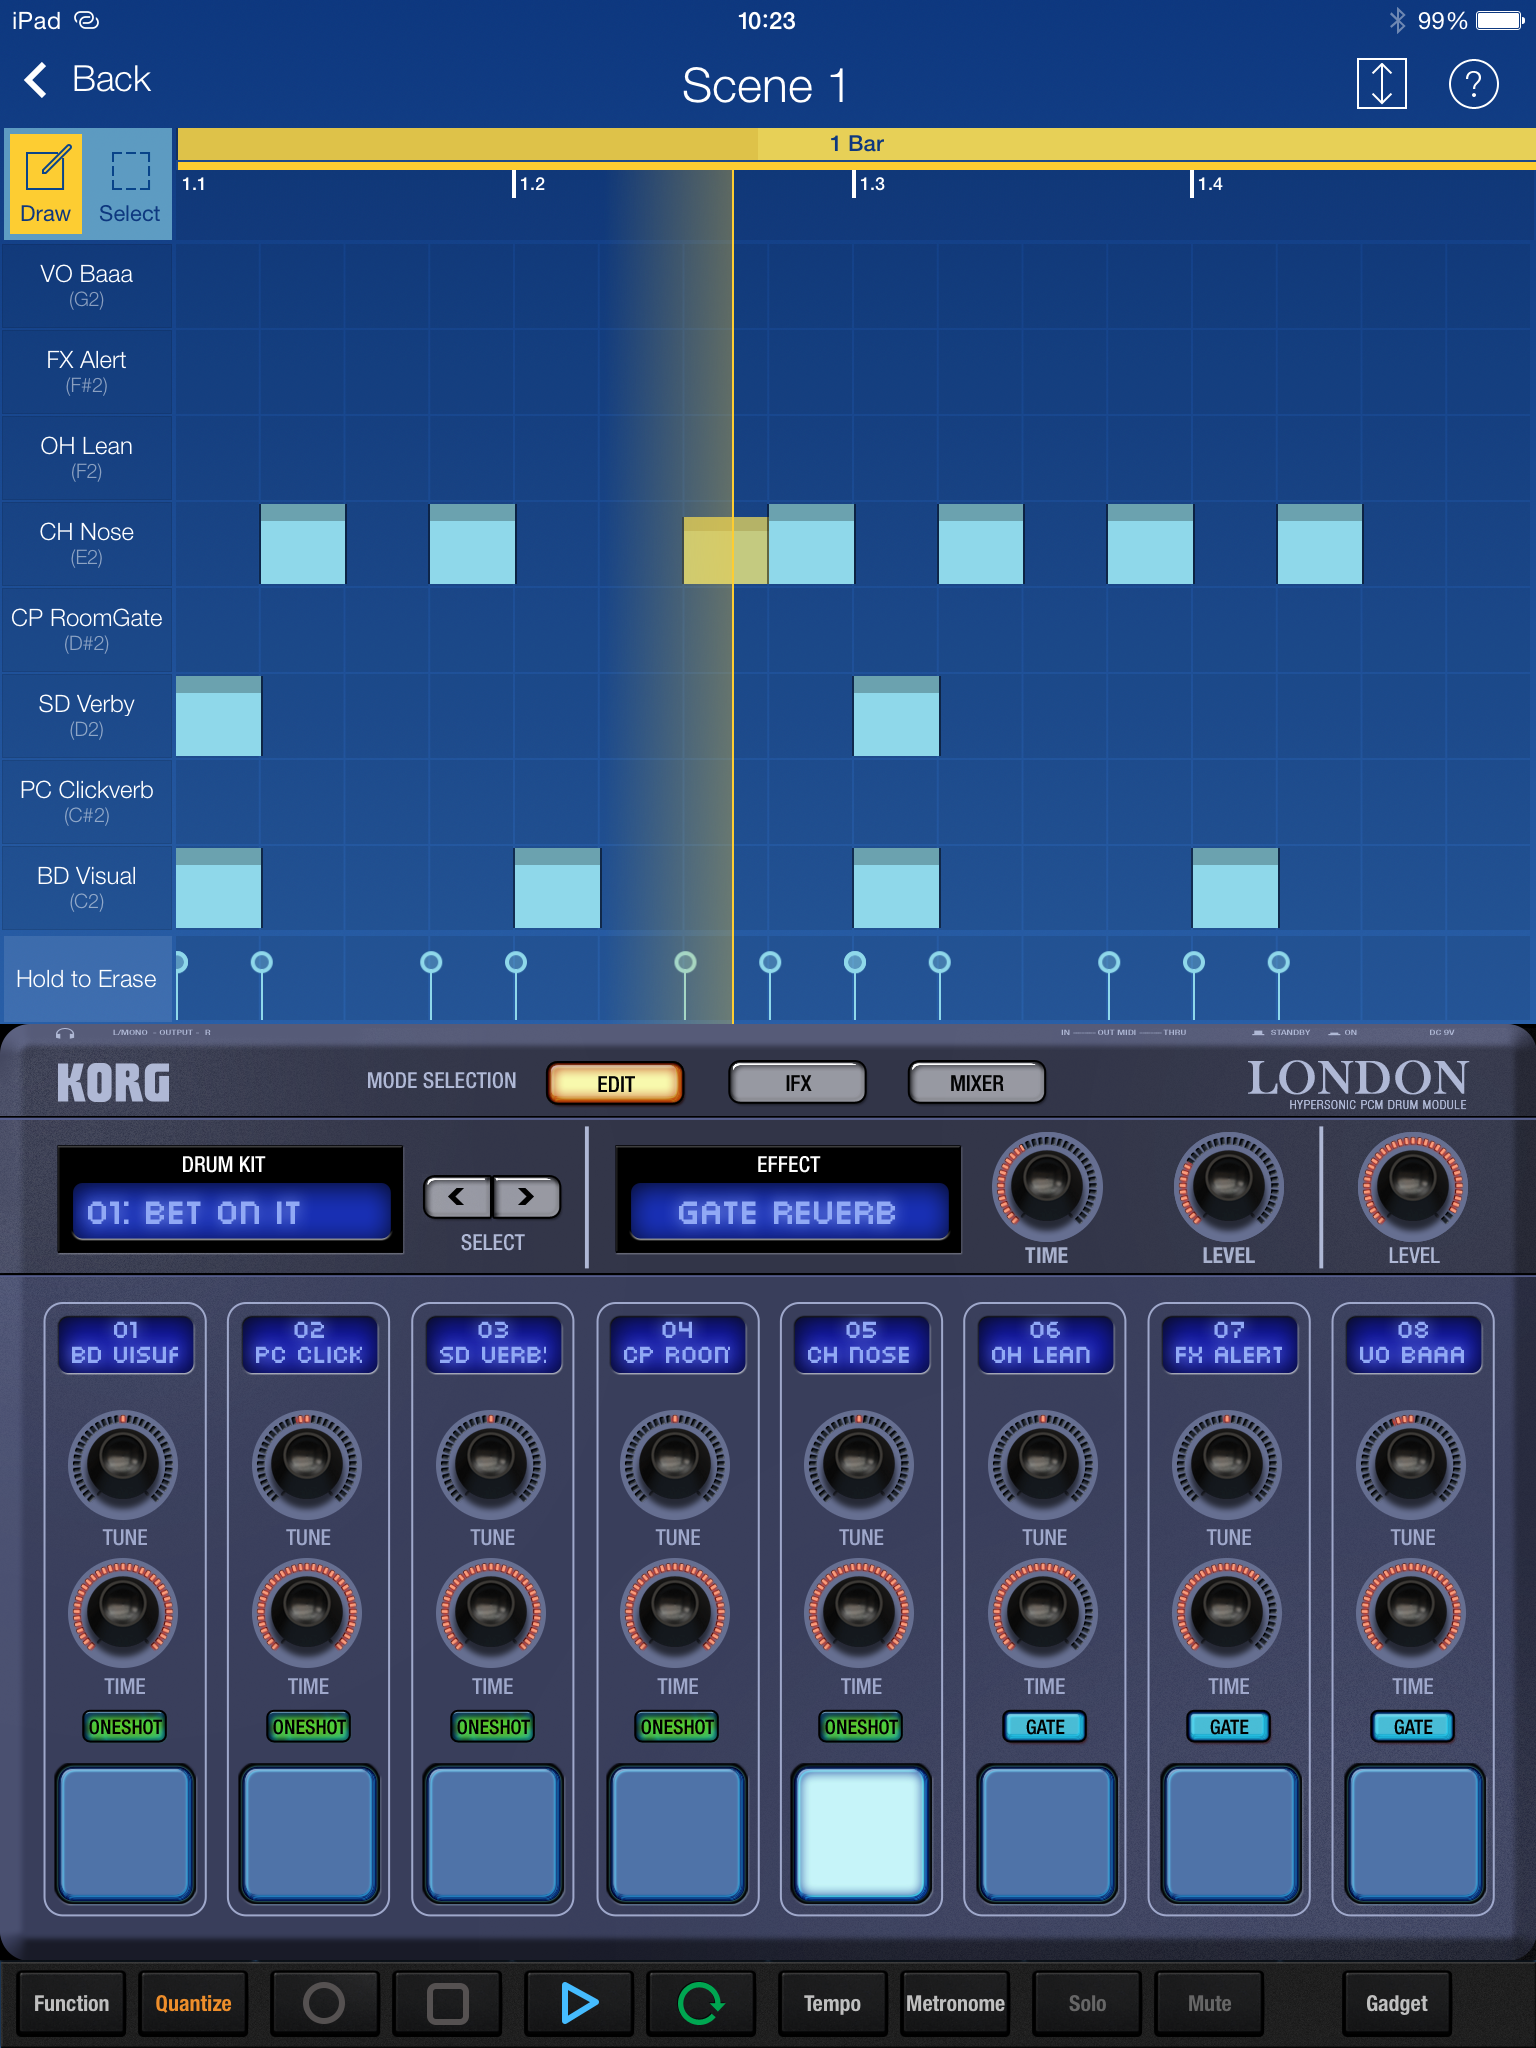Select the CH Nose (E2) track row
The width and height of the screenshot is (1536, 2048).
[87, 543]
